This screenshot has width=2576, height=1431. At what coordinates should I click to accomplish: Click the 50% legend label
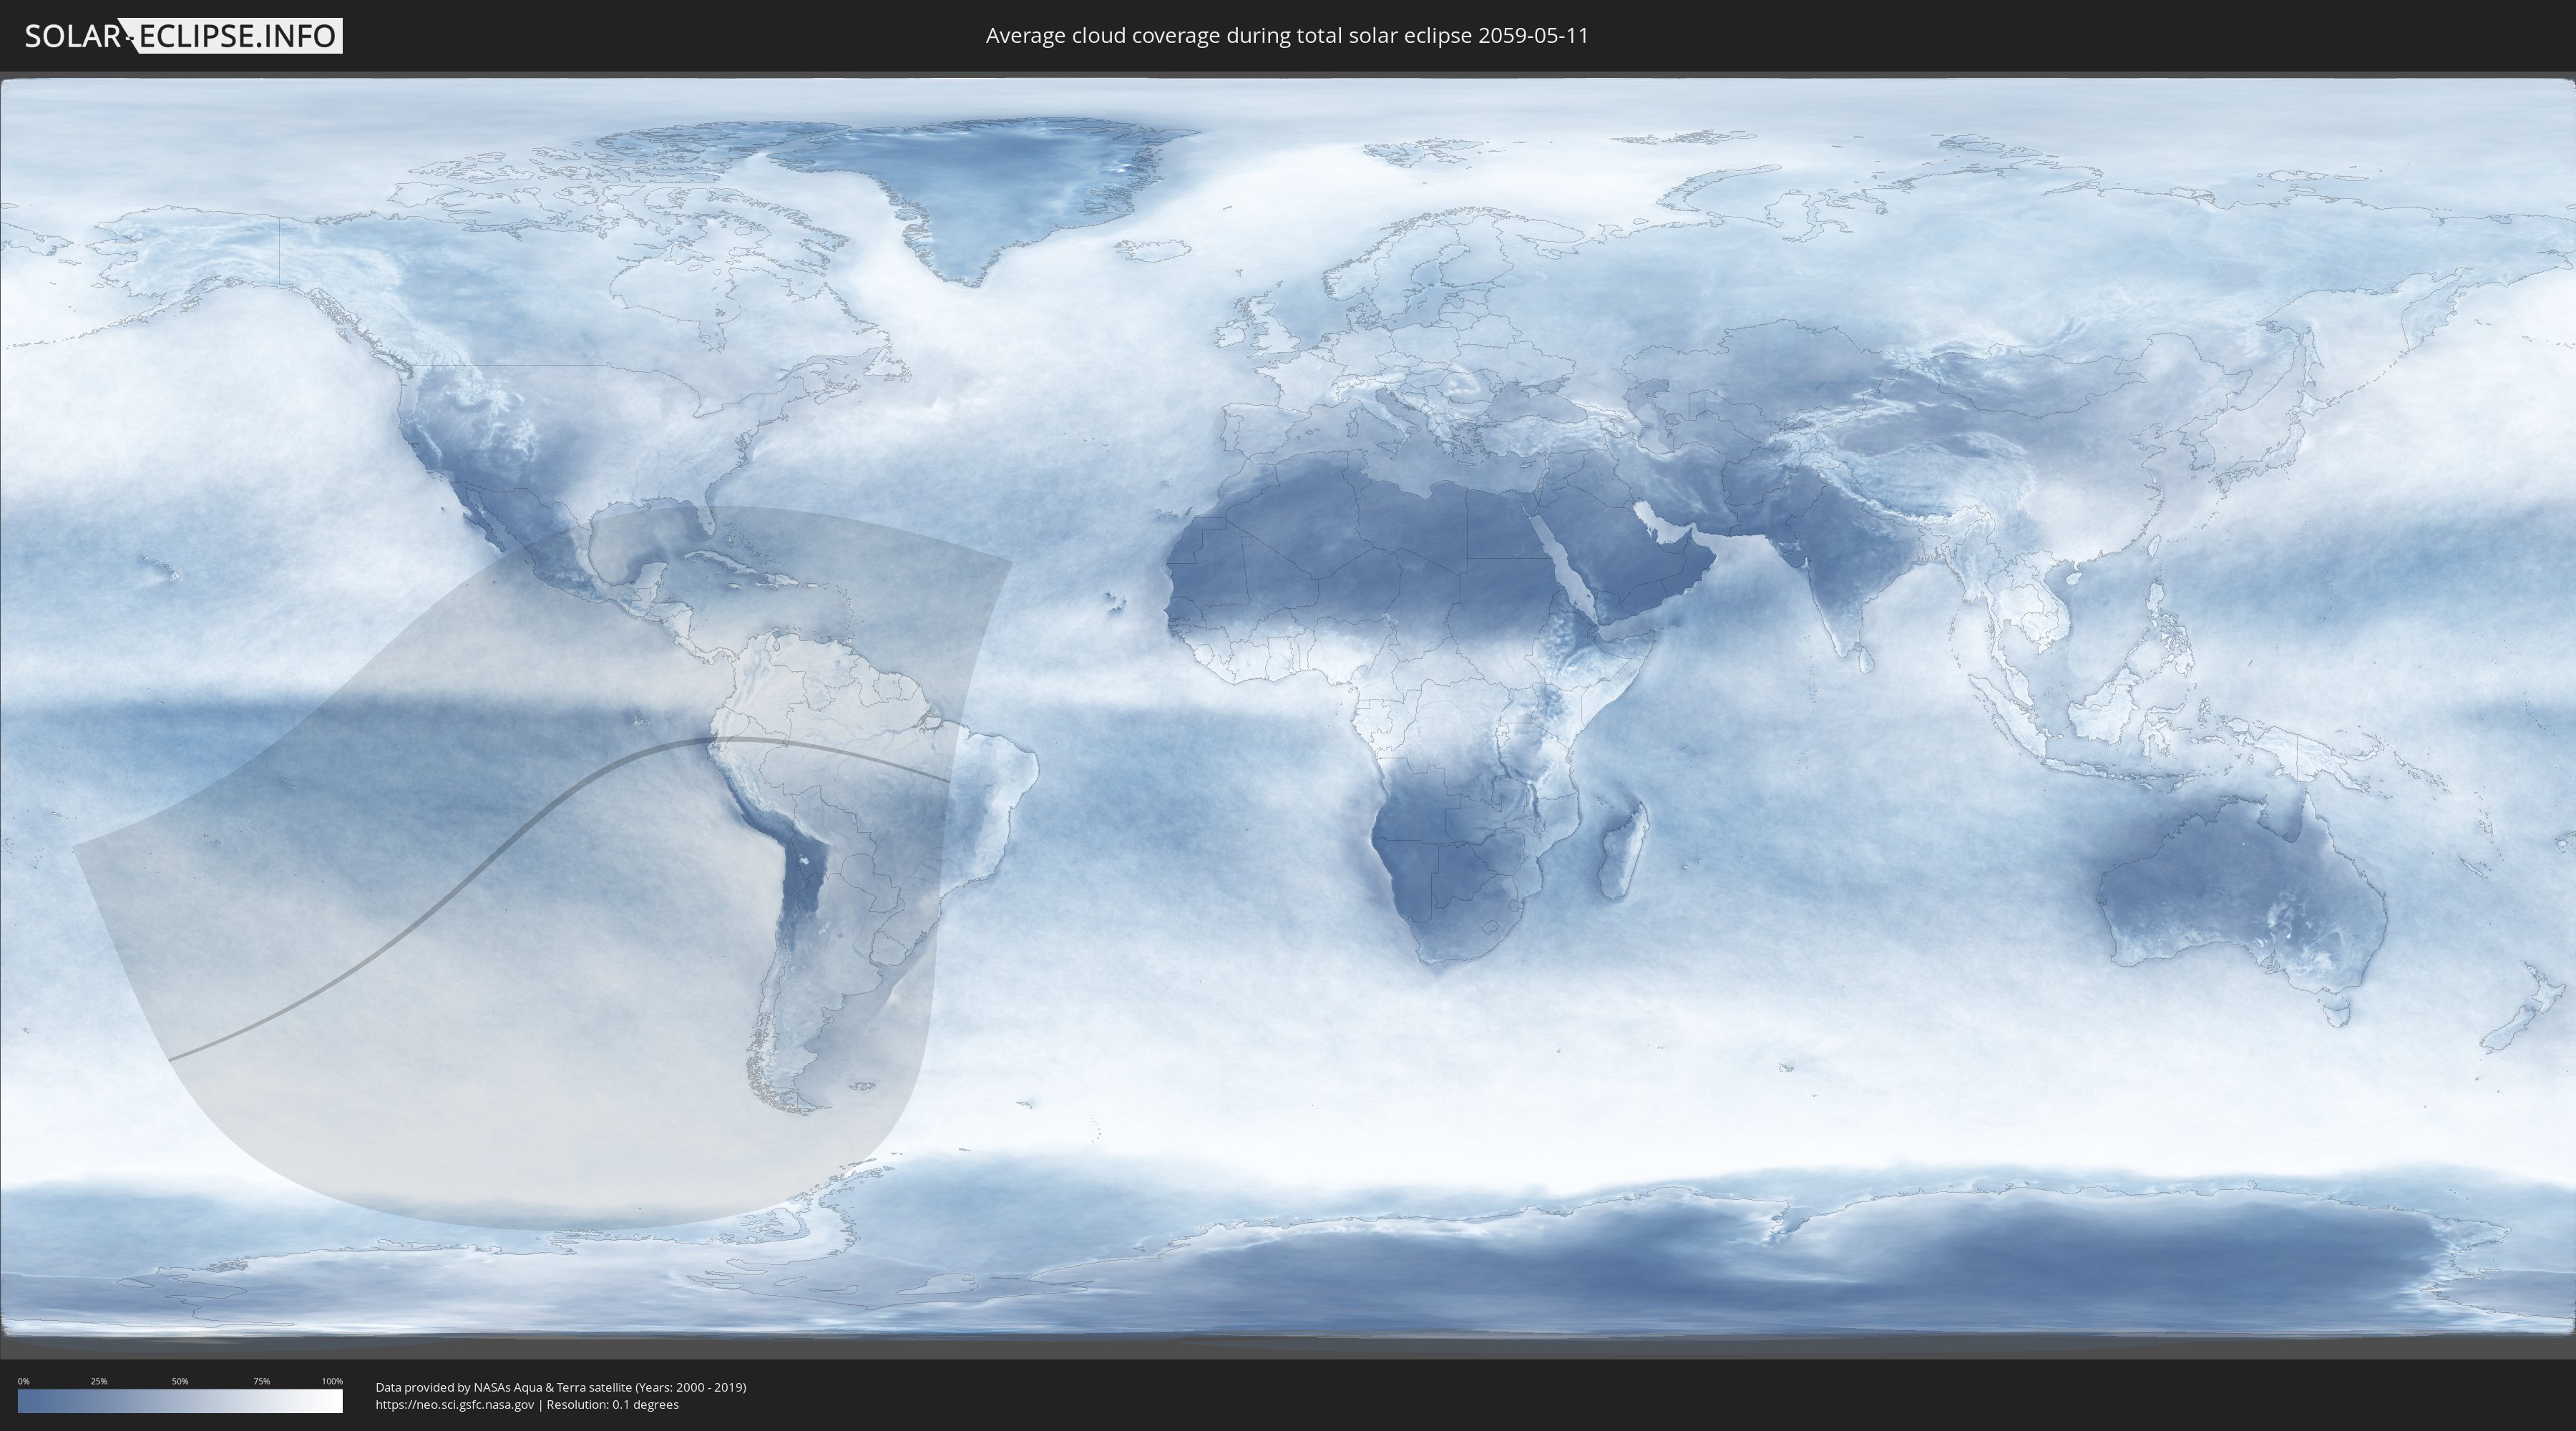(180, 1381)
